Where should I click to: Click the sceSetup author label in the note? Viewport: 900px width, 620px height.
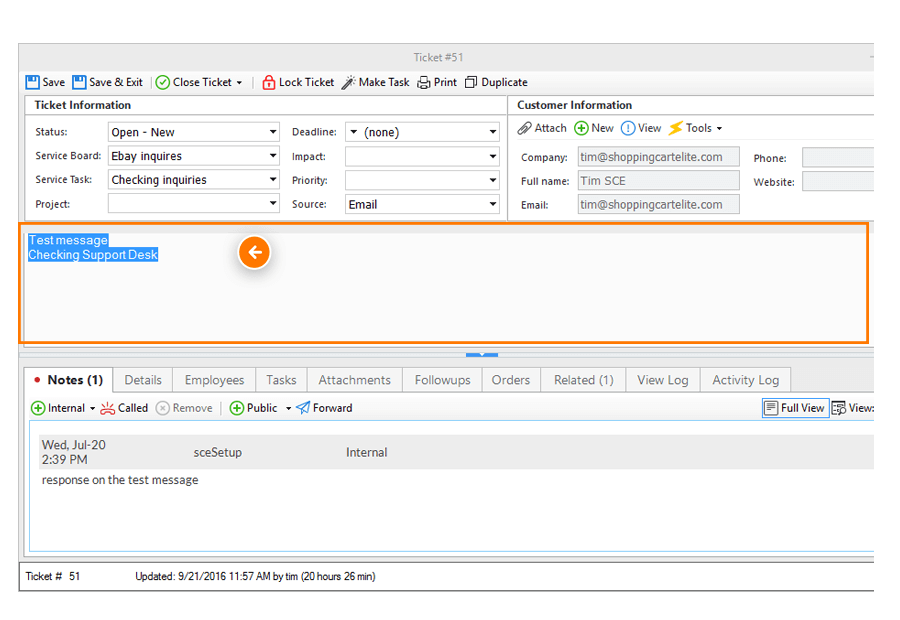pos(218,452)
